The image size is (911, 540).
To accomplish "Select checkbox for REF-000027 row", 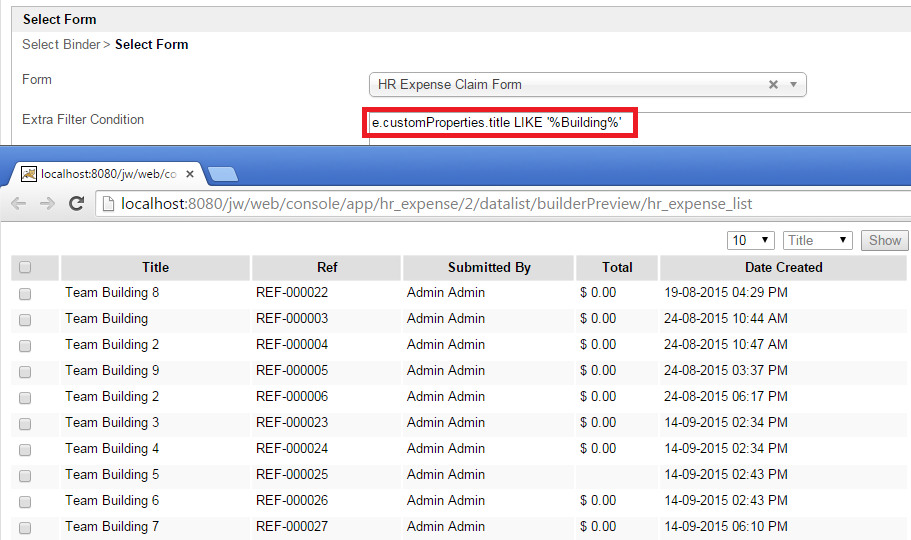I will point(25,527).
